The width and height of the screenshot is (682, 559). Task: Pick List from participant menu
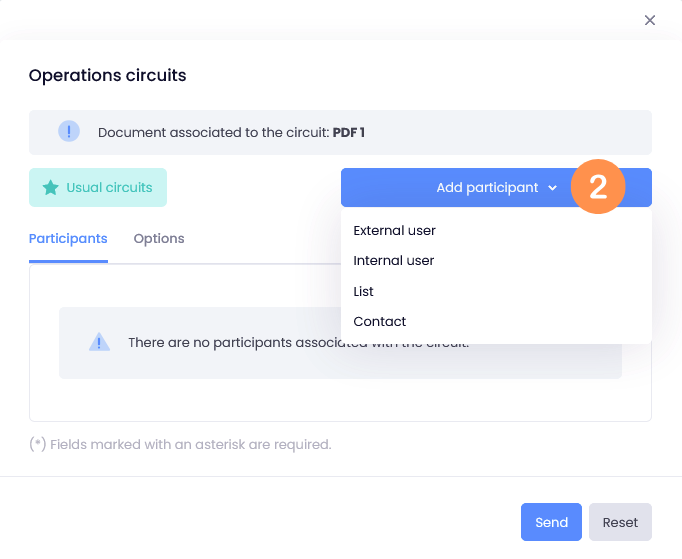[363, 291]
